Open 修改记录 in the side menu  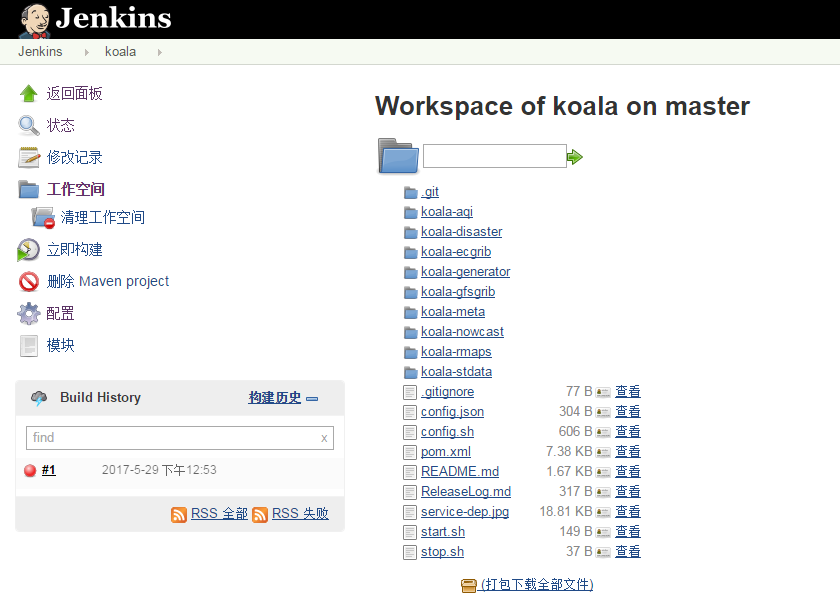click(x=74, y=158)
